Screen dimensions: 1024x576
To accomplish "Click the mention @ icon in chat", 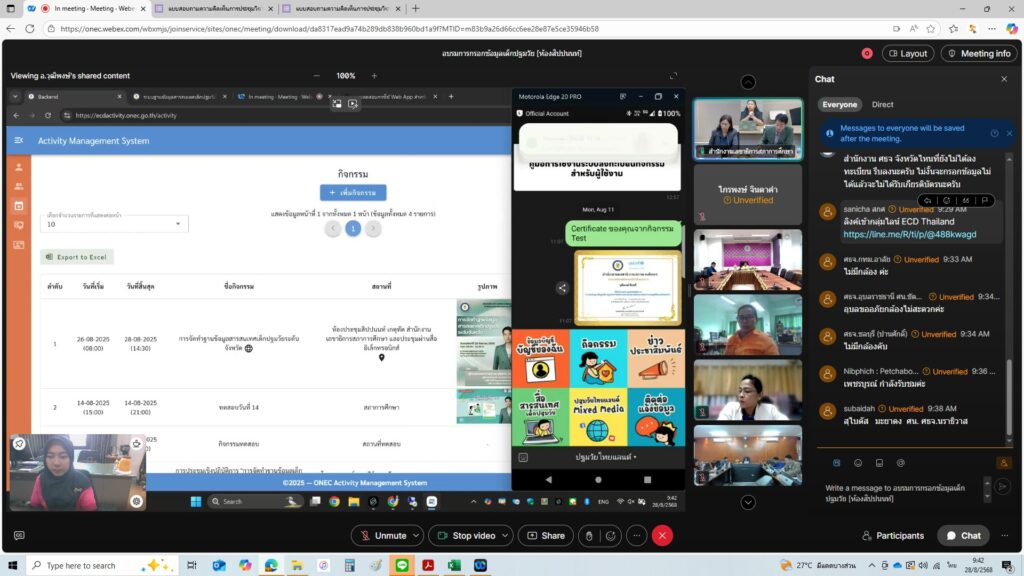I will click(901, 463).
